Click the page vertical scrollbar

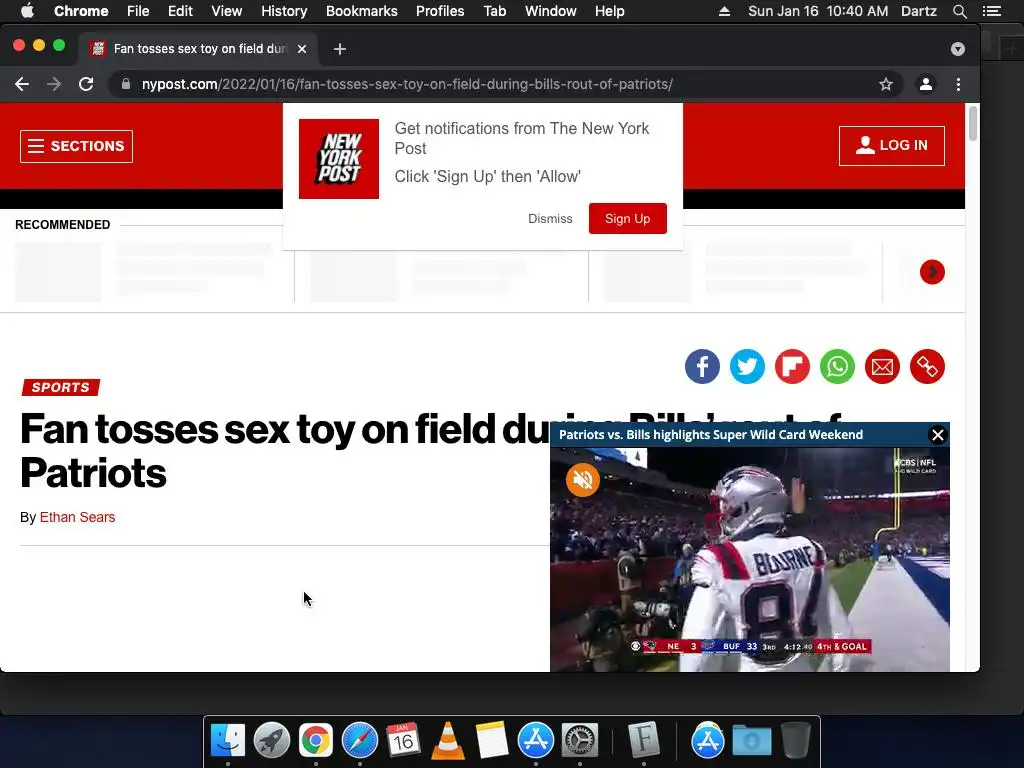click(x=972, y=123)
